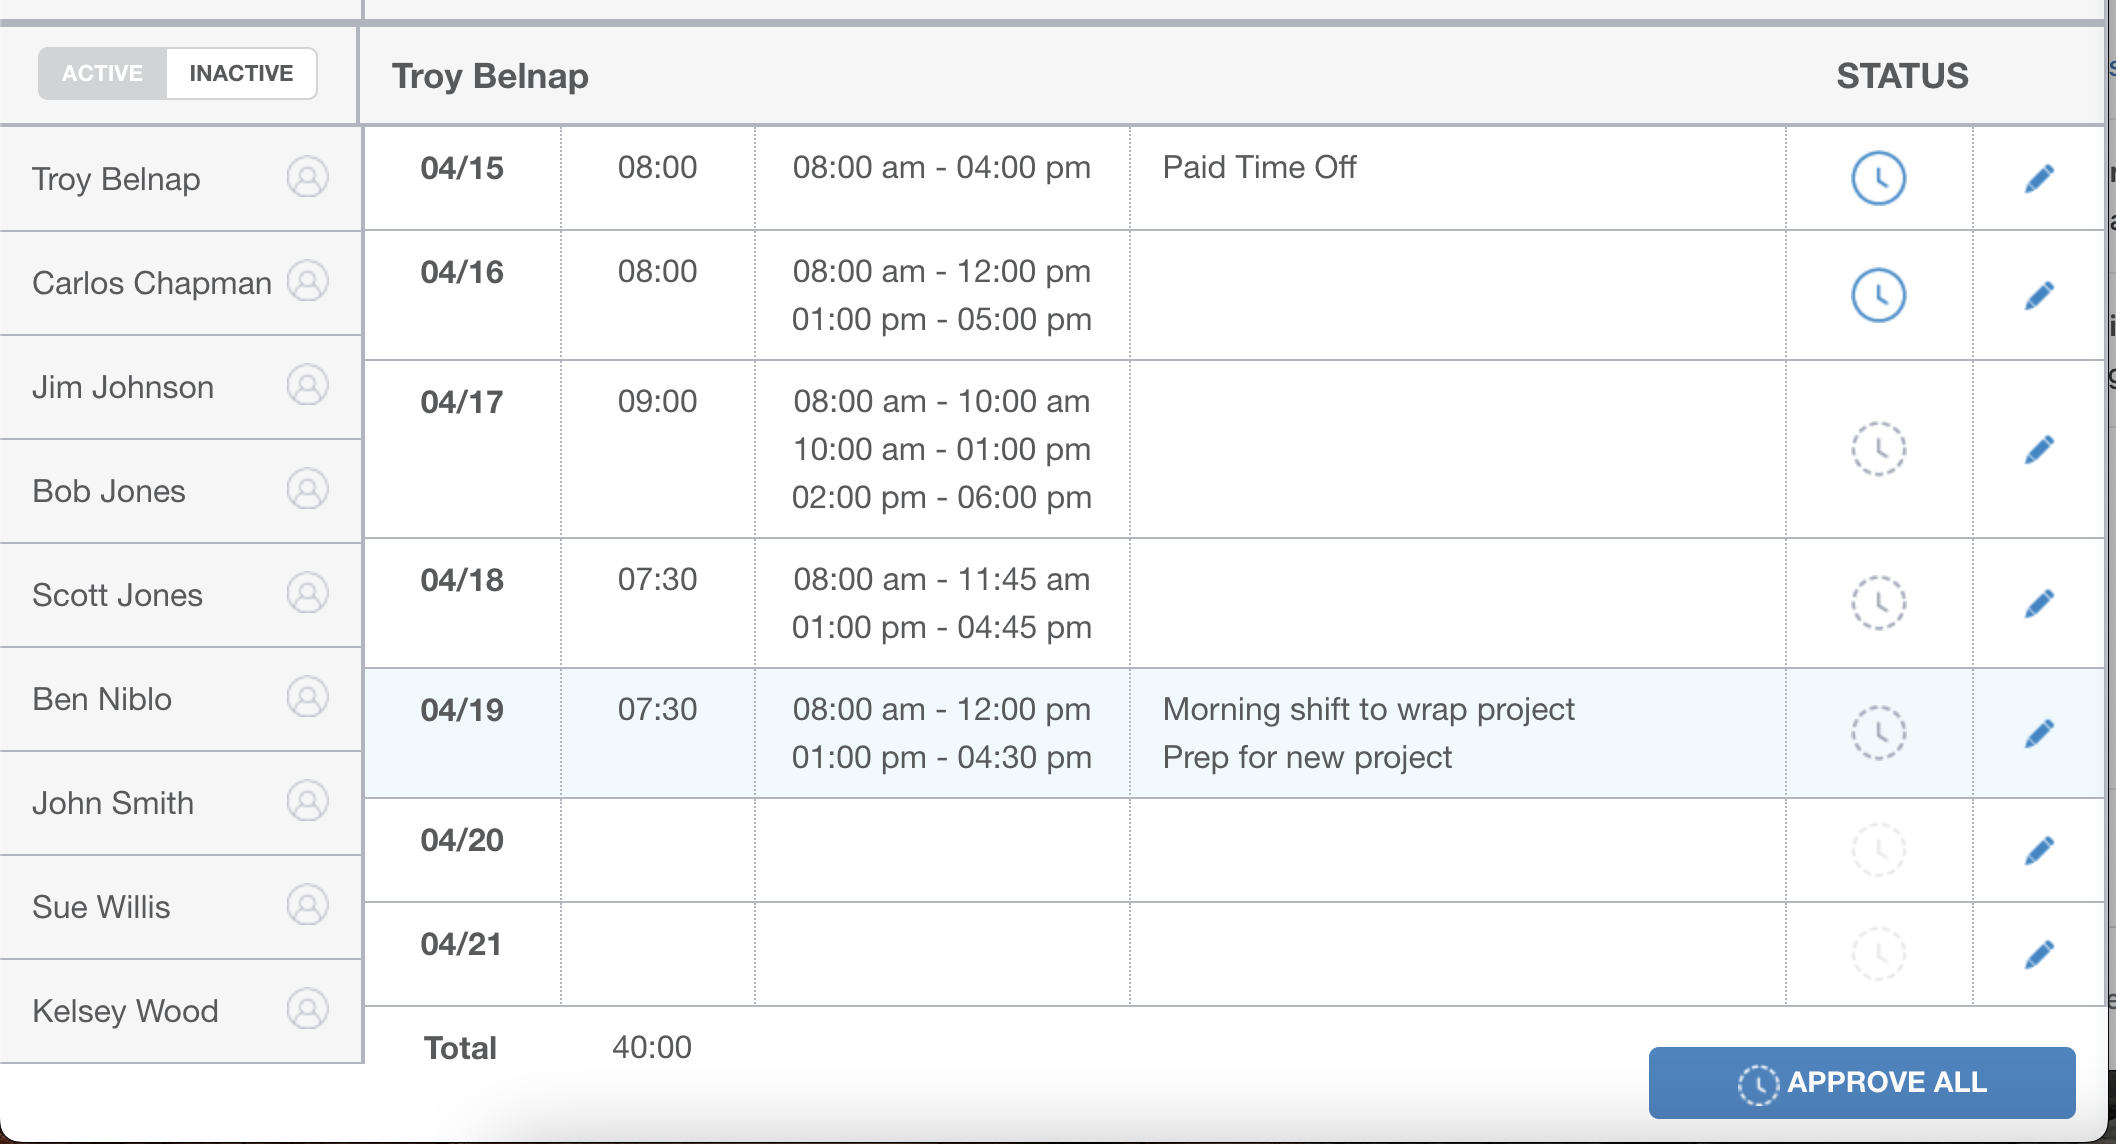This screenshot has width=2116, height=1144.
Task: Click the faded clock icon for 04/21
Action: 1879,954
